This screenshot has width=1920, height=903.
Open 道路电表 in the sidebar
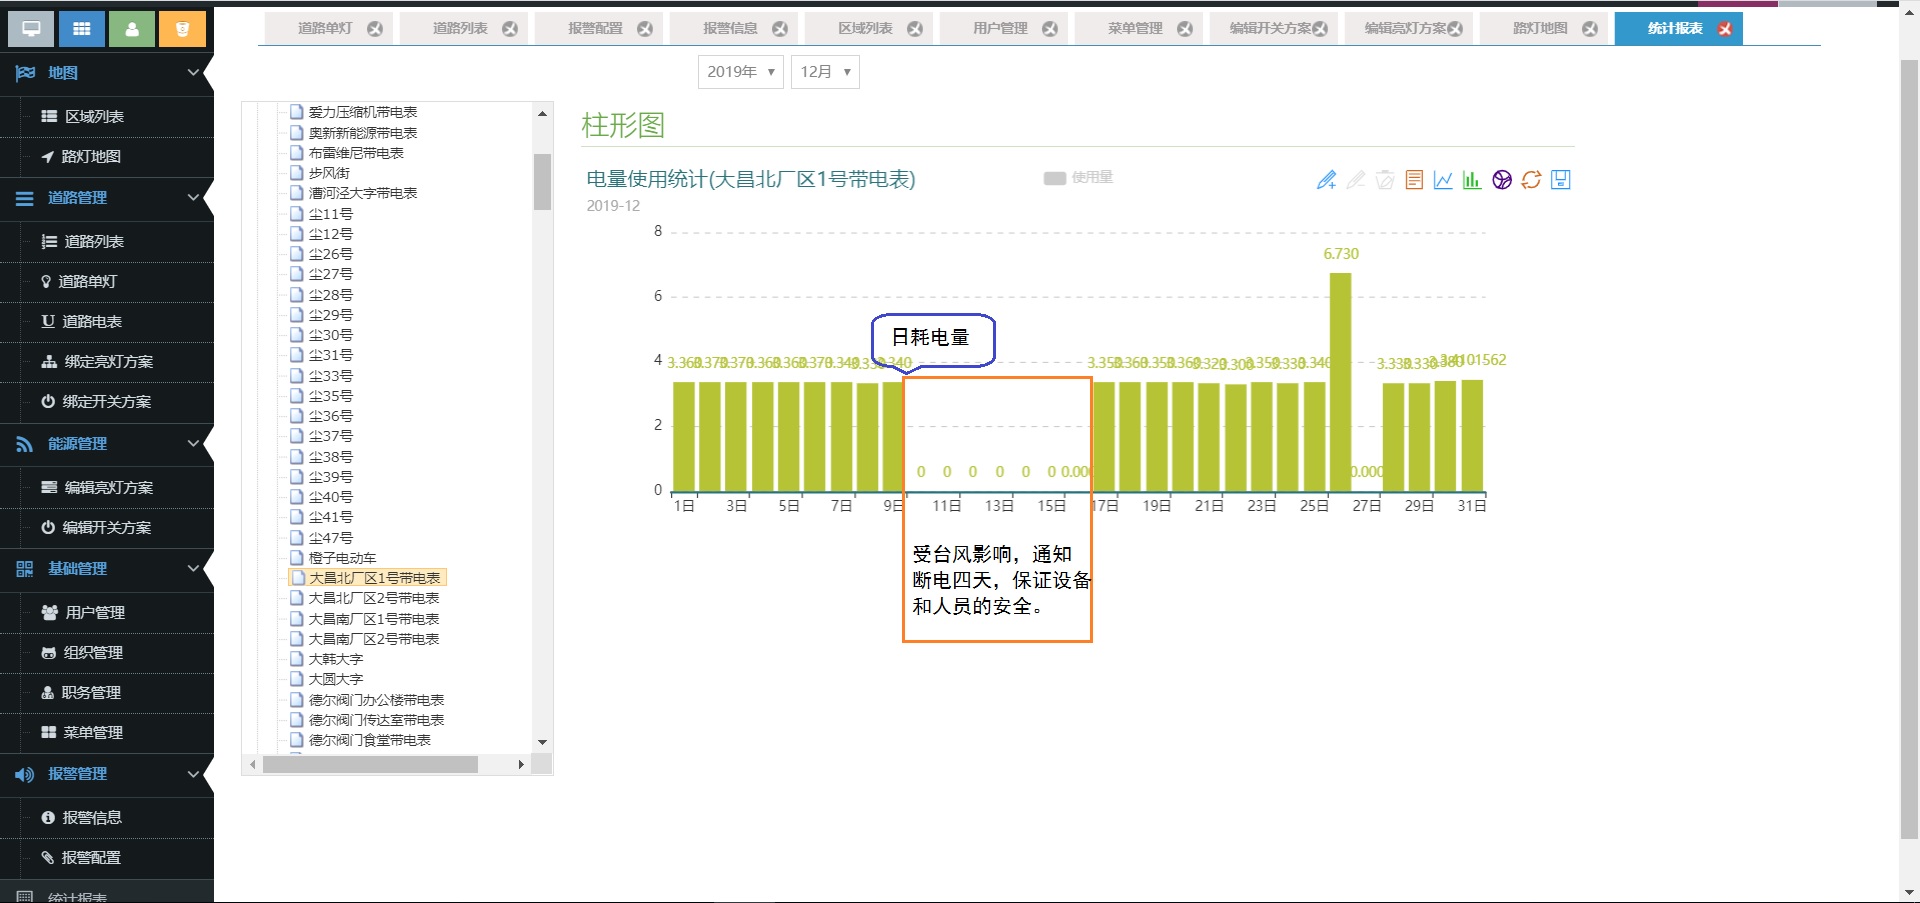[x=92, y=322]
